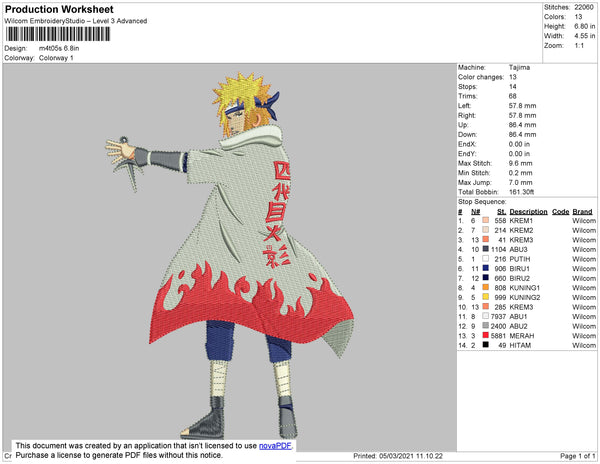This screenshot has width=600, height=464.
Task: Open the novaPDF hyperlink
Action: point(275,446)
